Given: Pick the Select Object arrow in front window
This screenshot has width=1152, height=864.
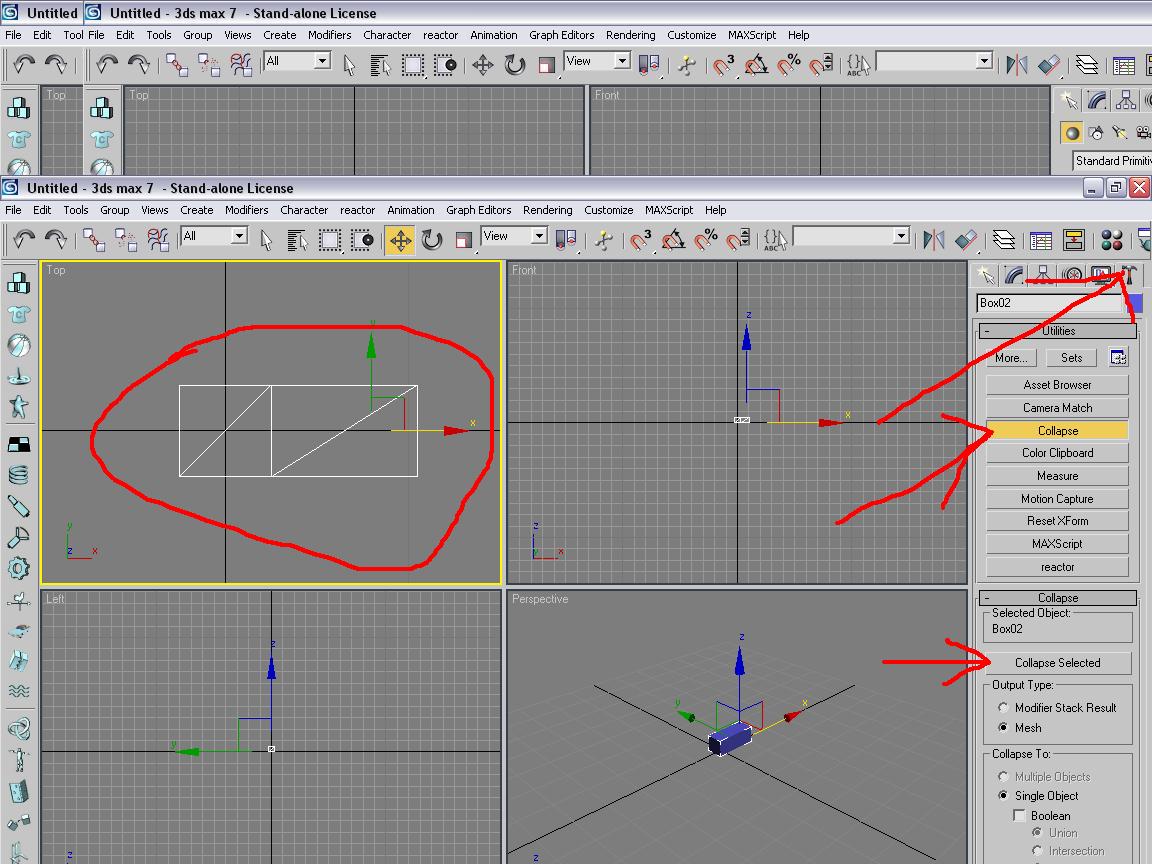Looking at the screenshot, I should [266, 240].
